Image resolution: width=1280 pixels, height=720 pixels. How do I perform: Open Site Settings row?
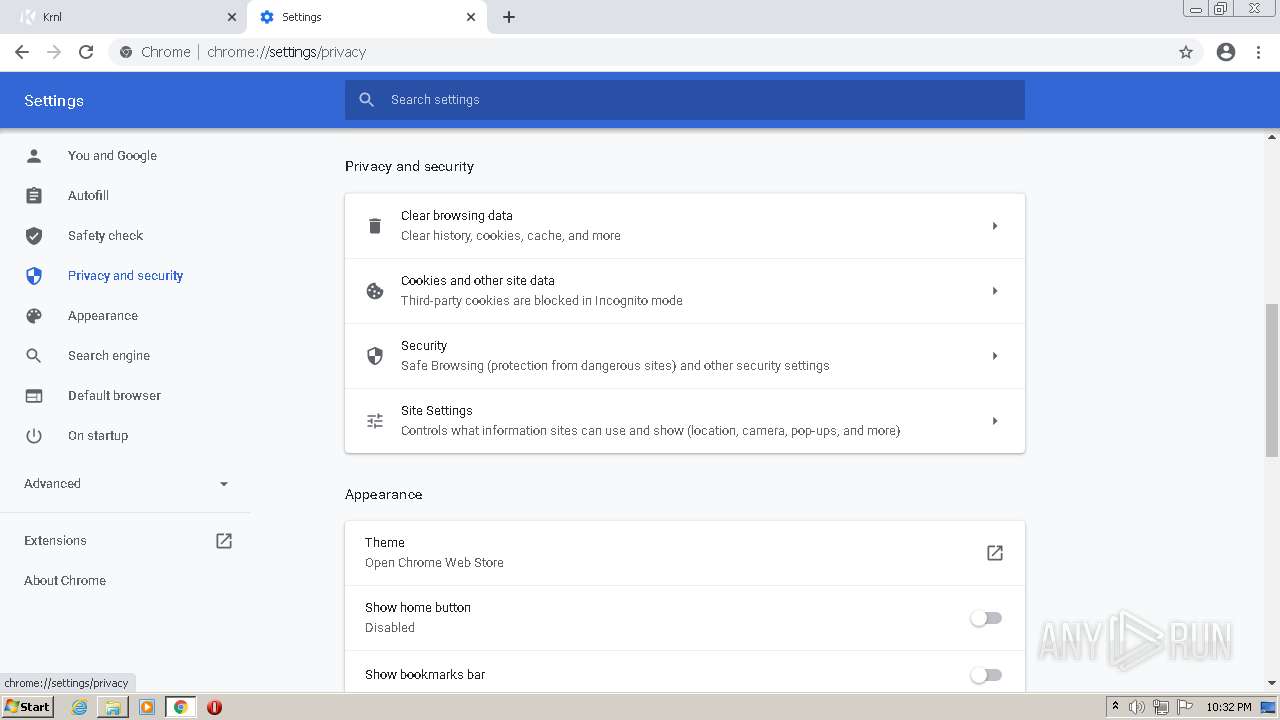[685, 421]
